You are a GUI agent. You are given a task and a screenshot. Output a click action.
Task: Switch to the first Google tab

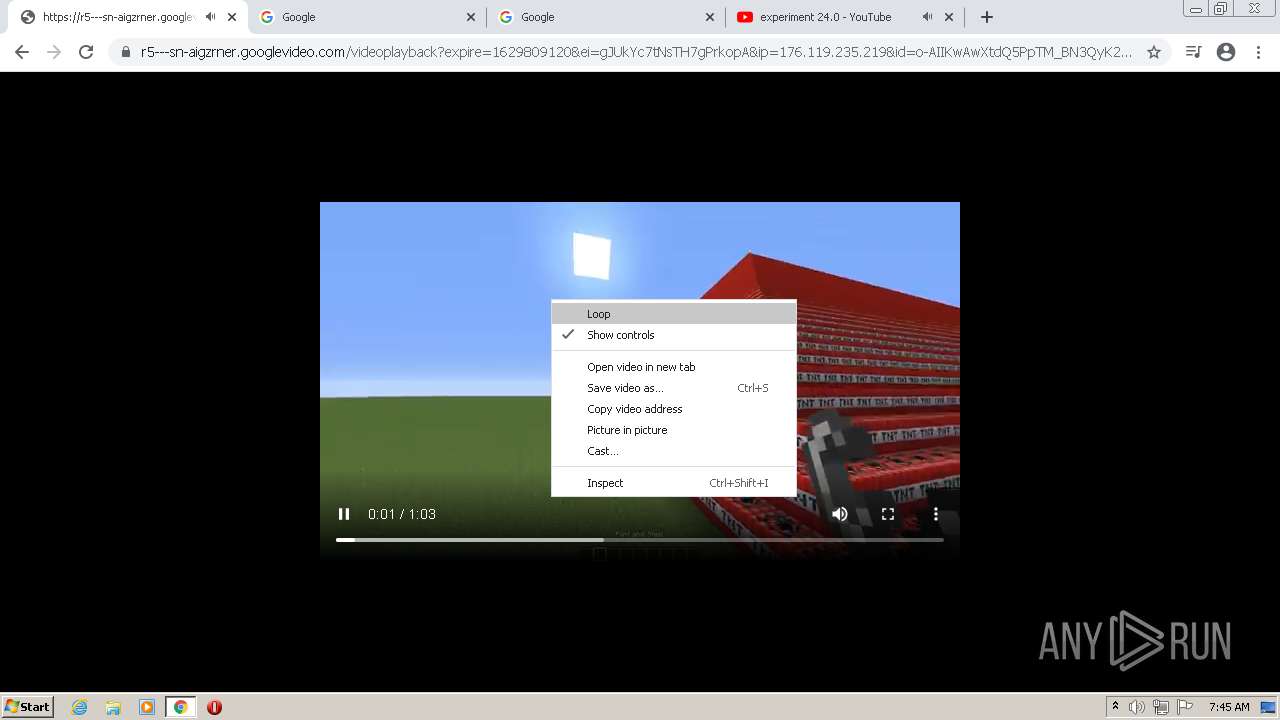(x=369, y=17)
